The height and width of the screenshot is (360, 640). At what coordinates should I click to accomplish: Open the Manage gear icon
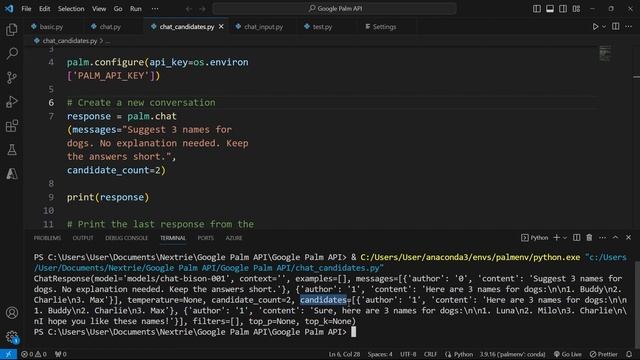12,337
